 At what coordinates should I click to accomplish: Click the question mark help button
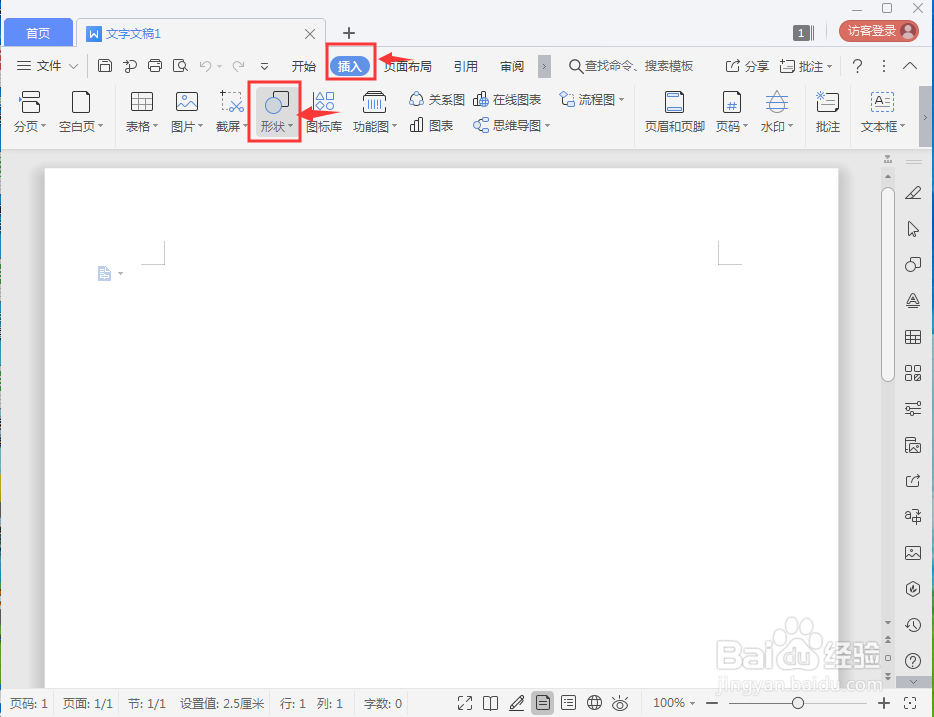[x=857, y=66]
